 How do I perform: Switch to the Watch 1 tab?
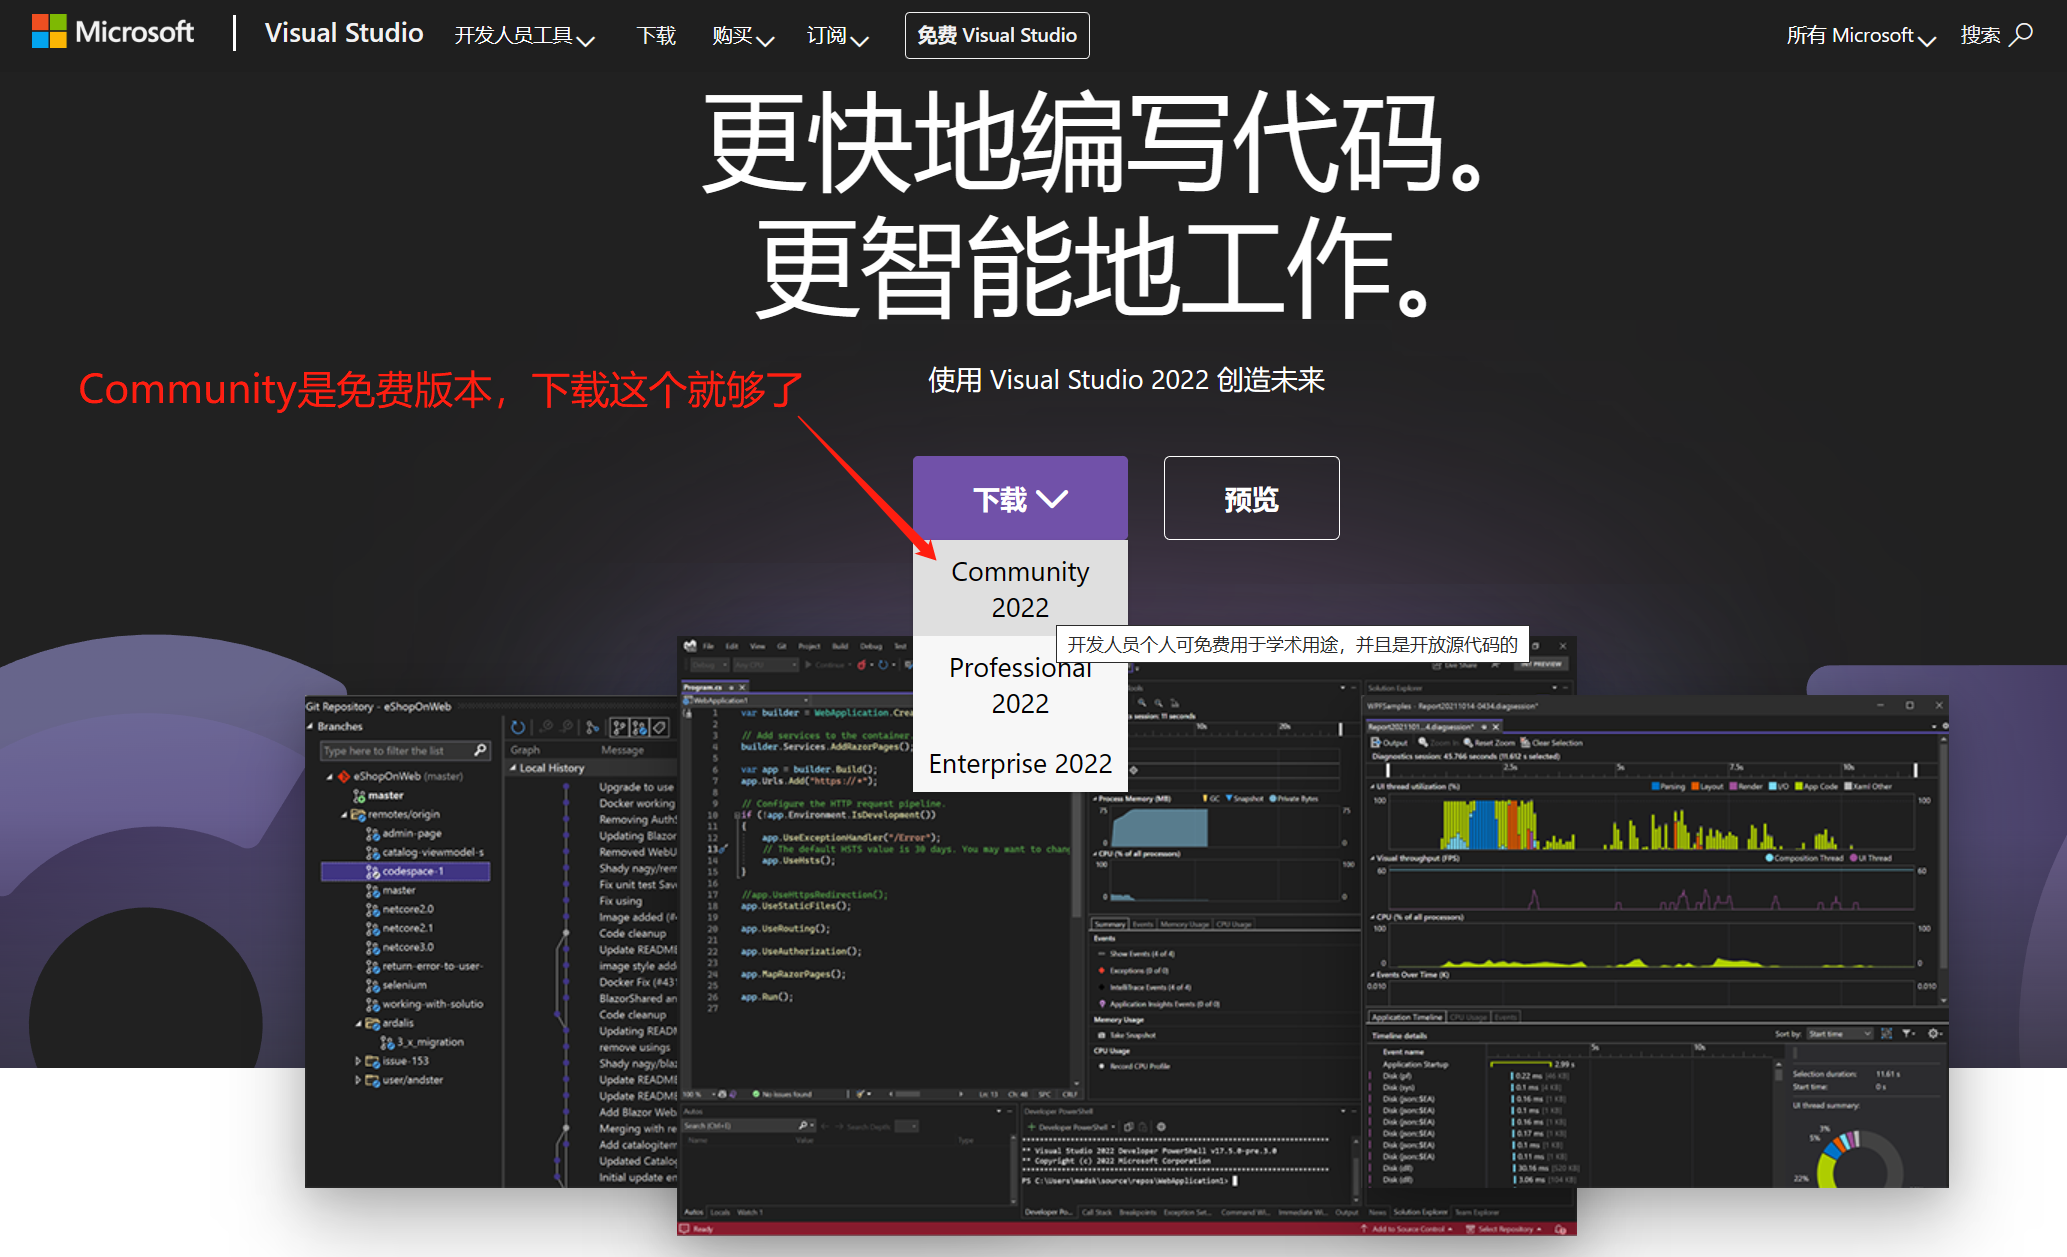click(749, 1212)
